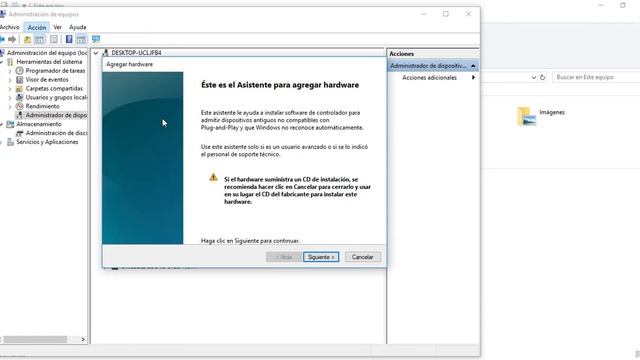
Task: Click the Rendimiento gauge icon
Action: (x=19, y=106)
